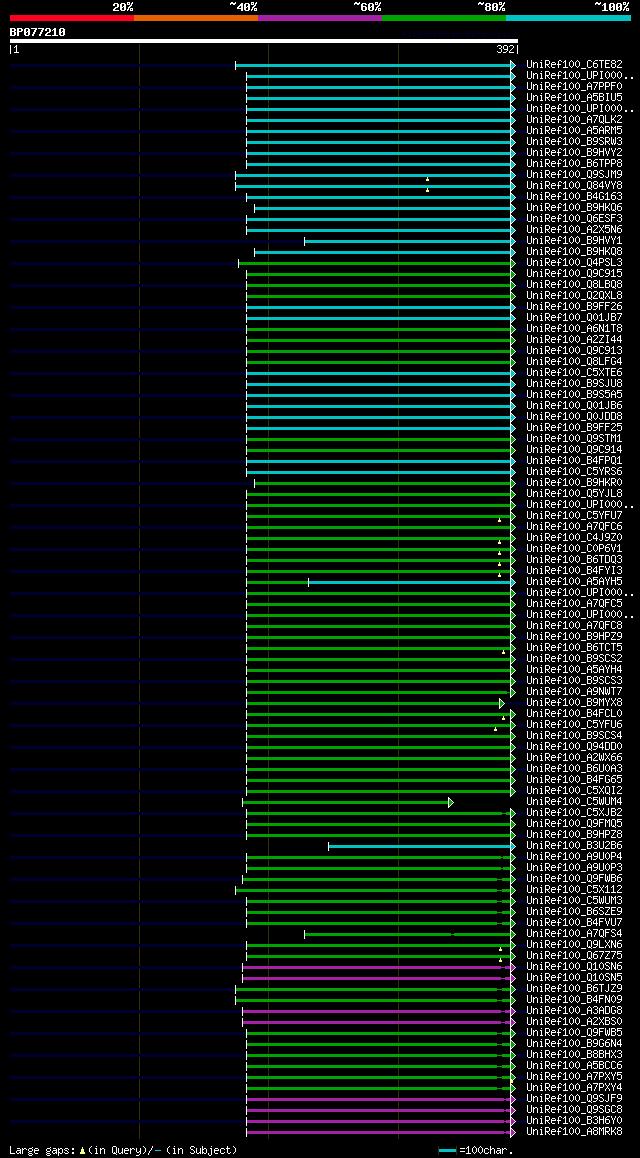The image size is (640, 1158).
Task: Select the UniRef100_B9G6N4 label
Action: tap(574, 1044)
